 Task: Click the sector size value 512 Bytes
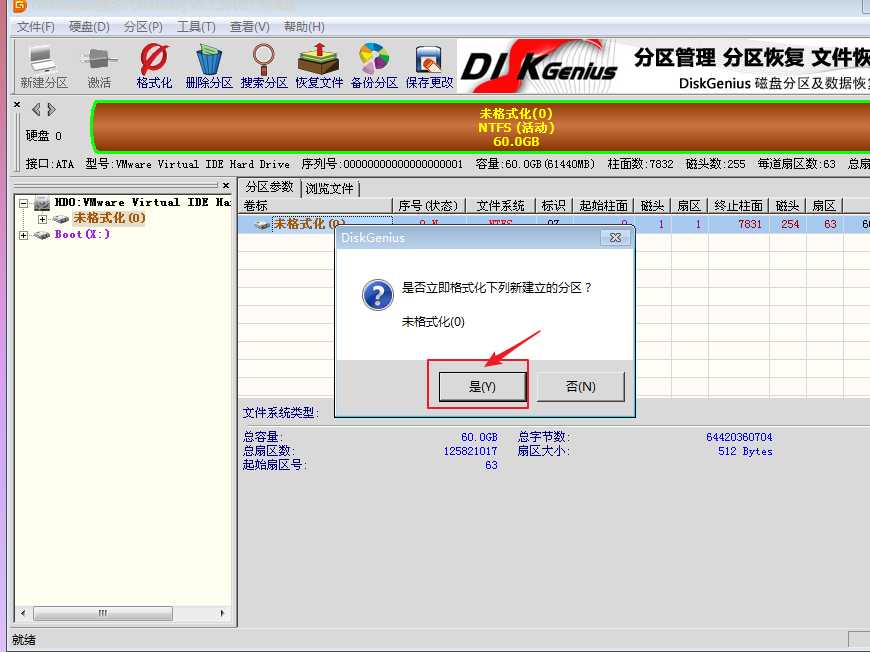pyautogui.click(x=745, y=451)
